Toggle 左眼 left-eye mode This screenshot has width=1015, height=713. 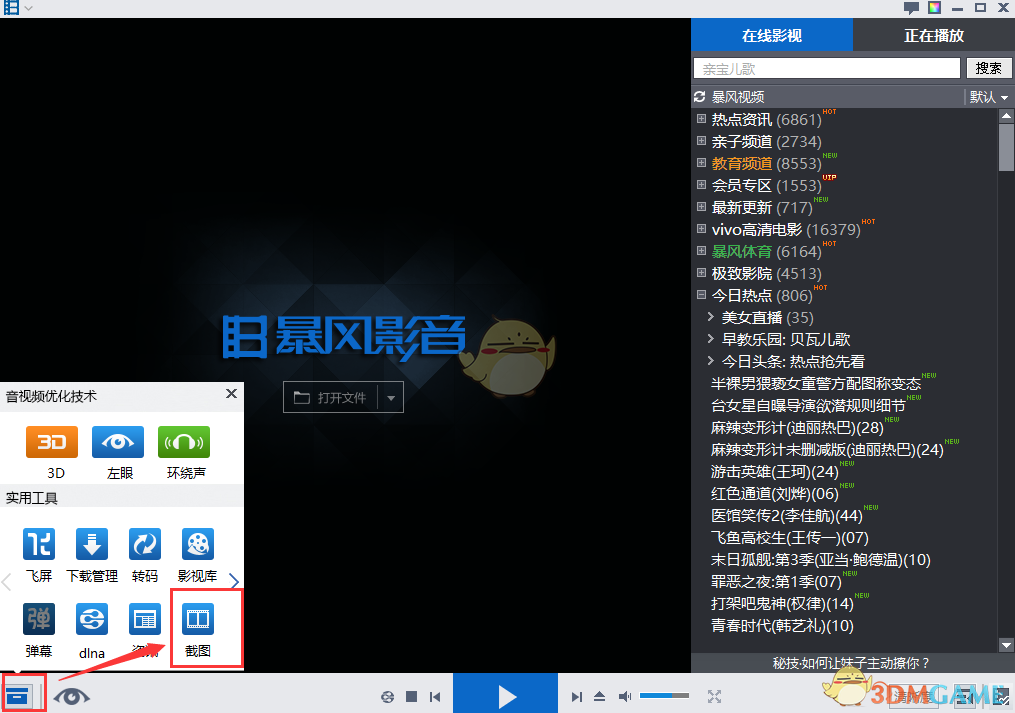[117, 441]
